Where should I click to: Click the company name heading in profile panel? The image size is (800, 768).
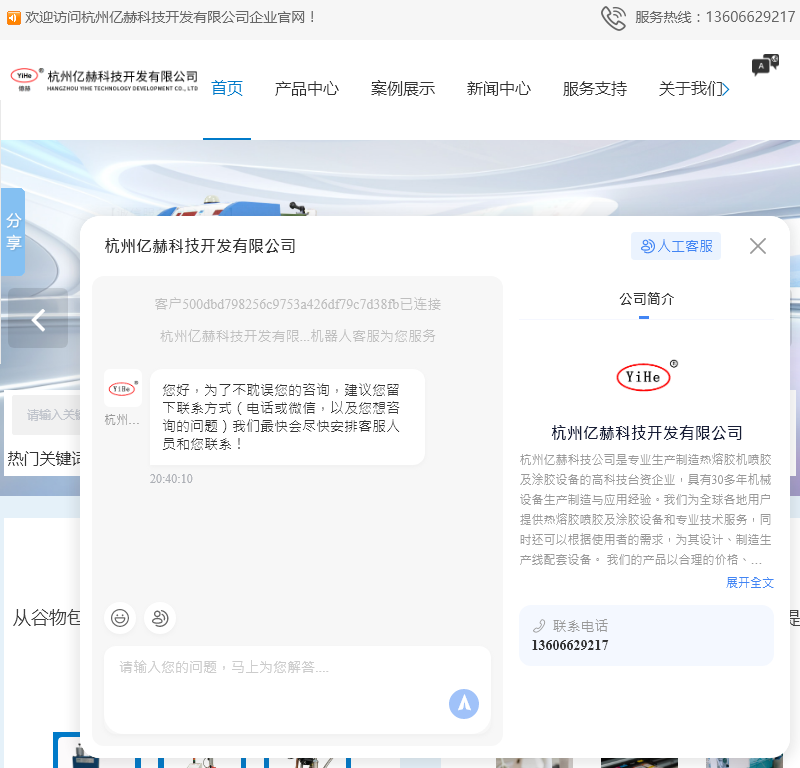646,433
